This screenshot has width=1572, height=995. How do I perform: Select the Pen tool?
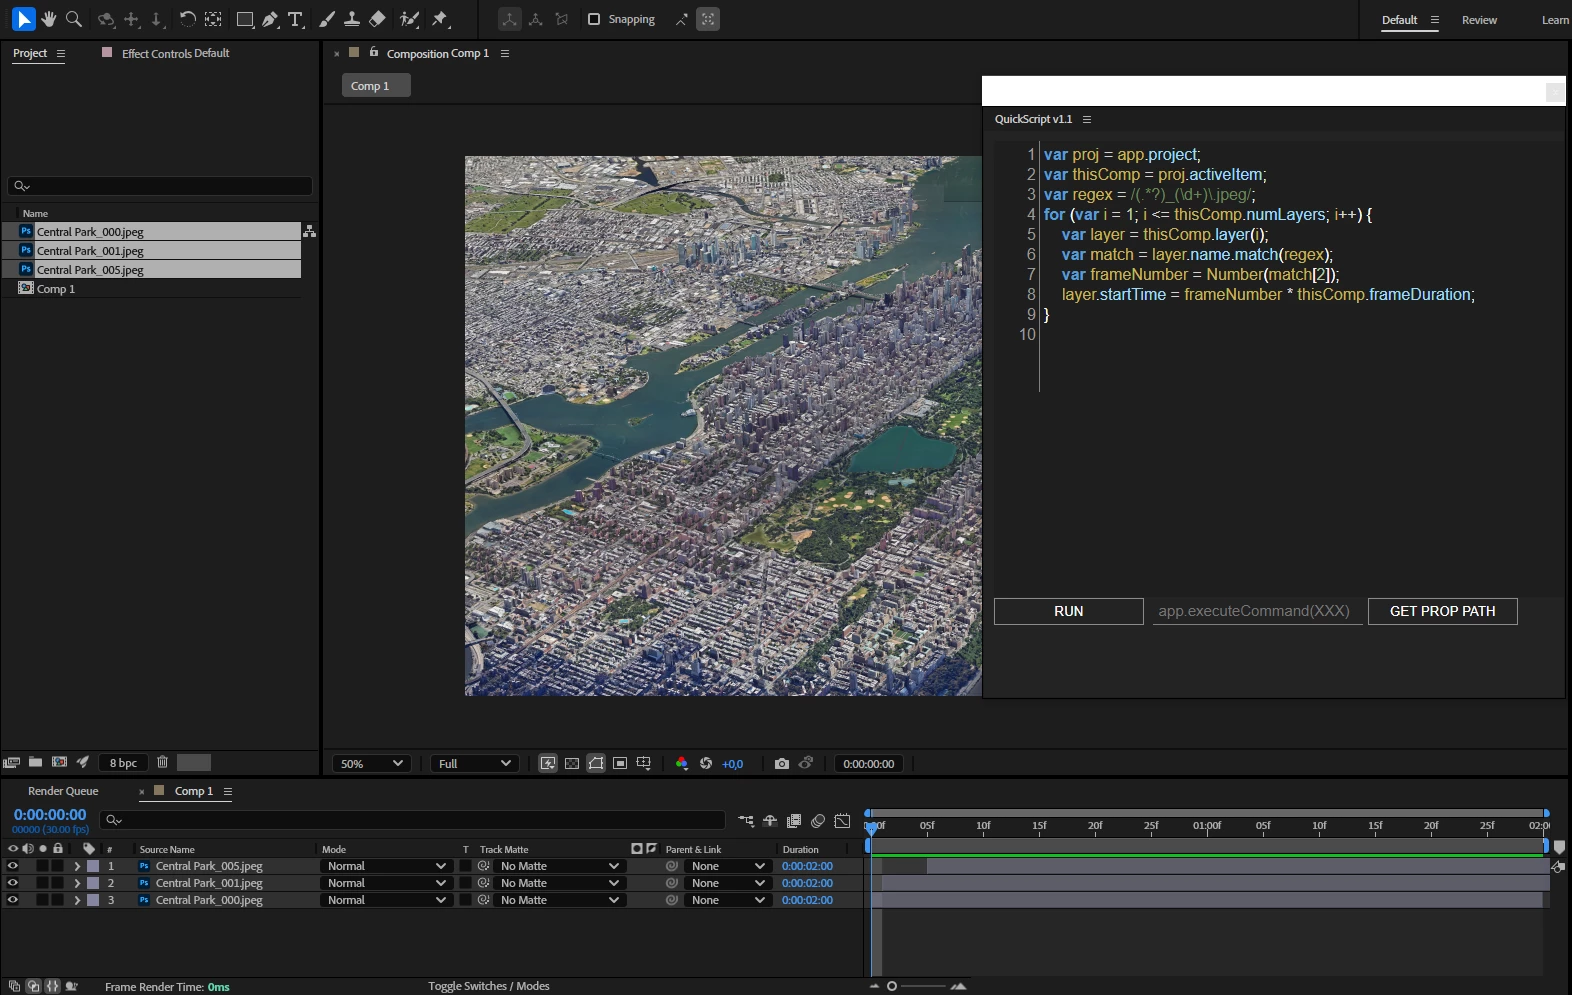[x=270, y=19]
